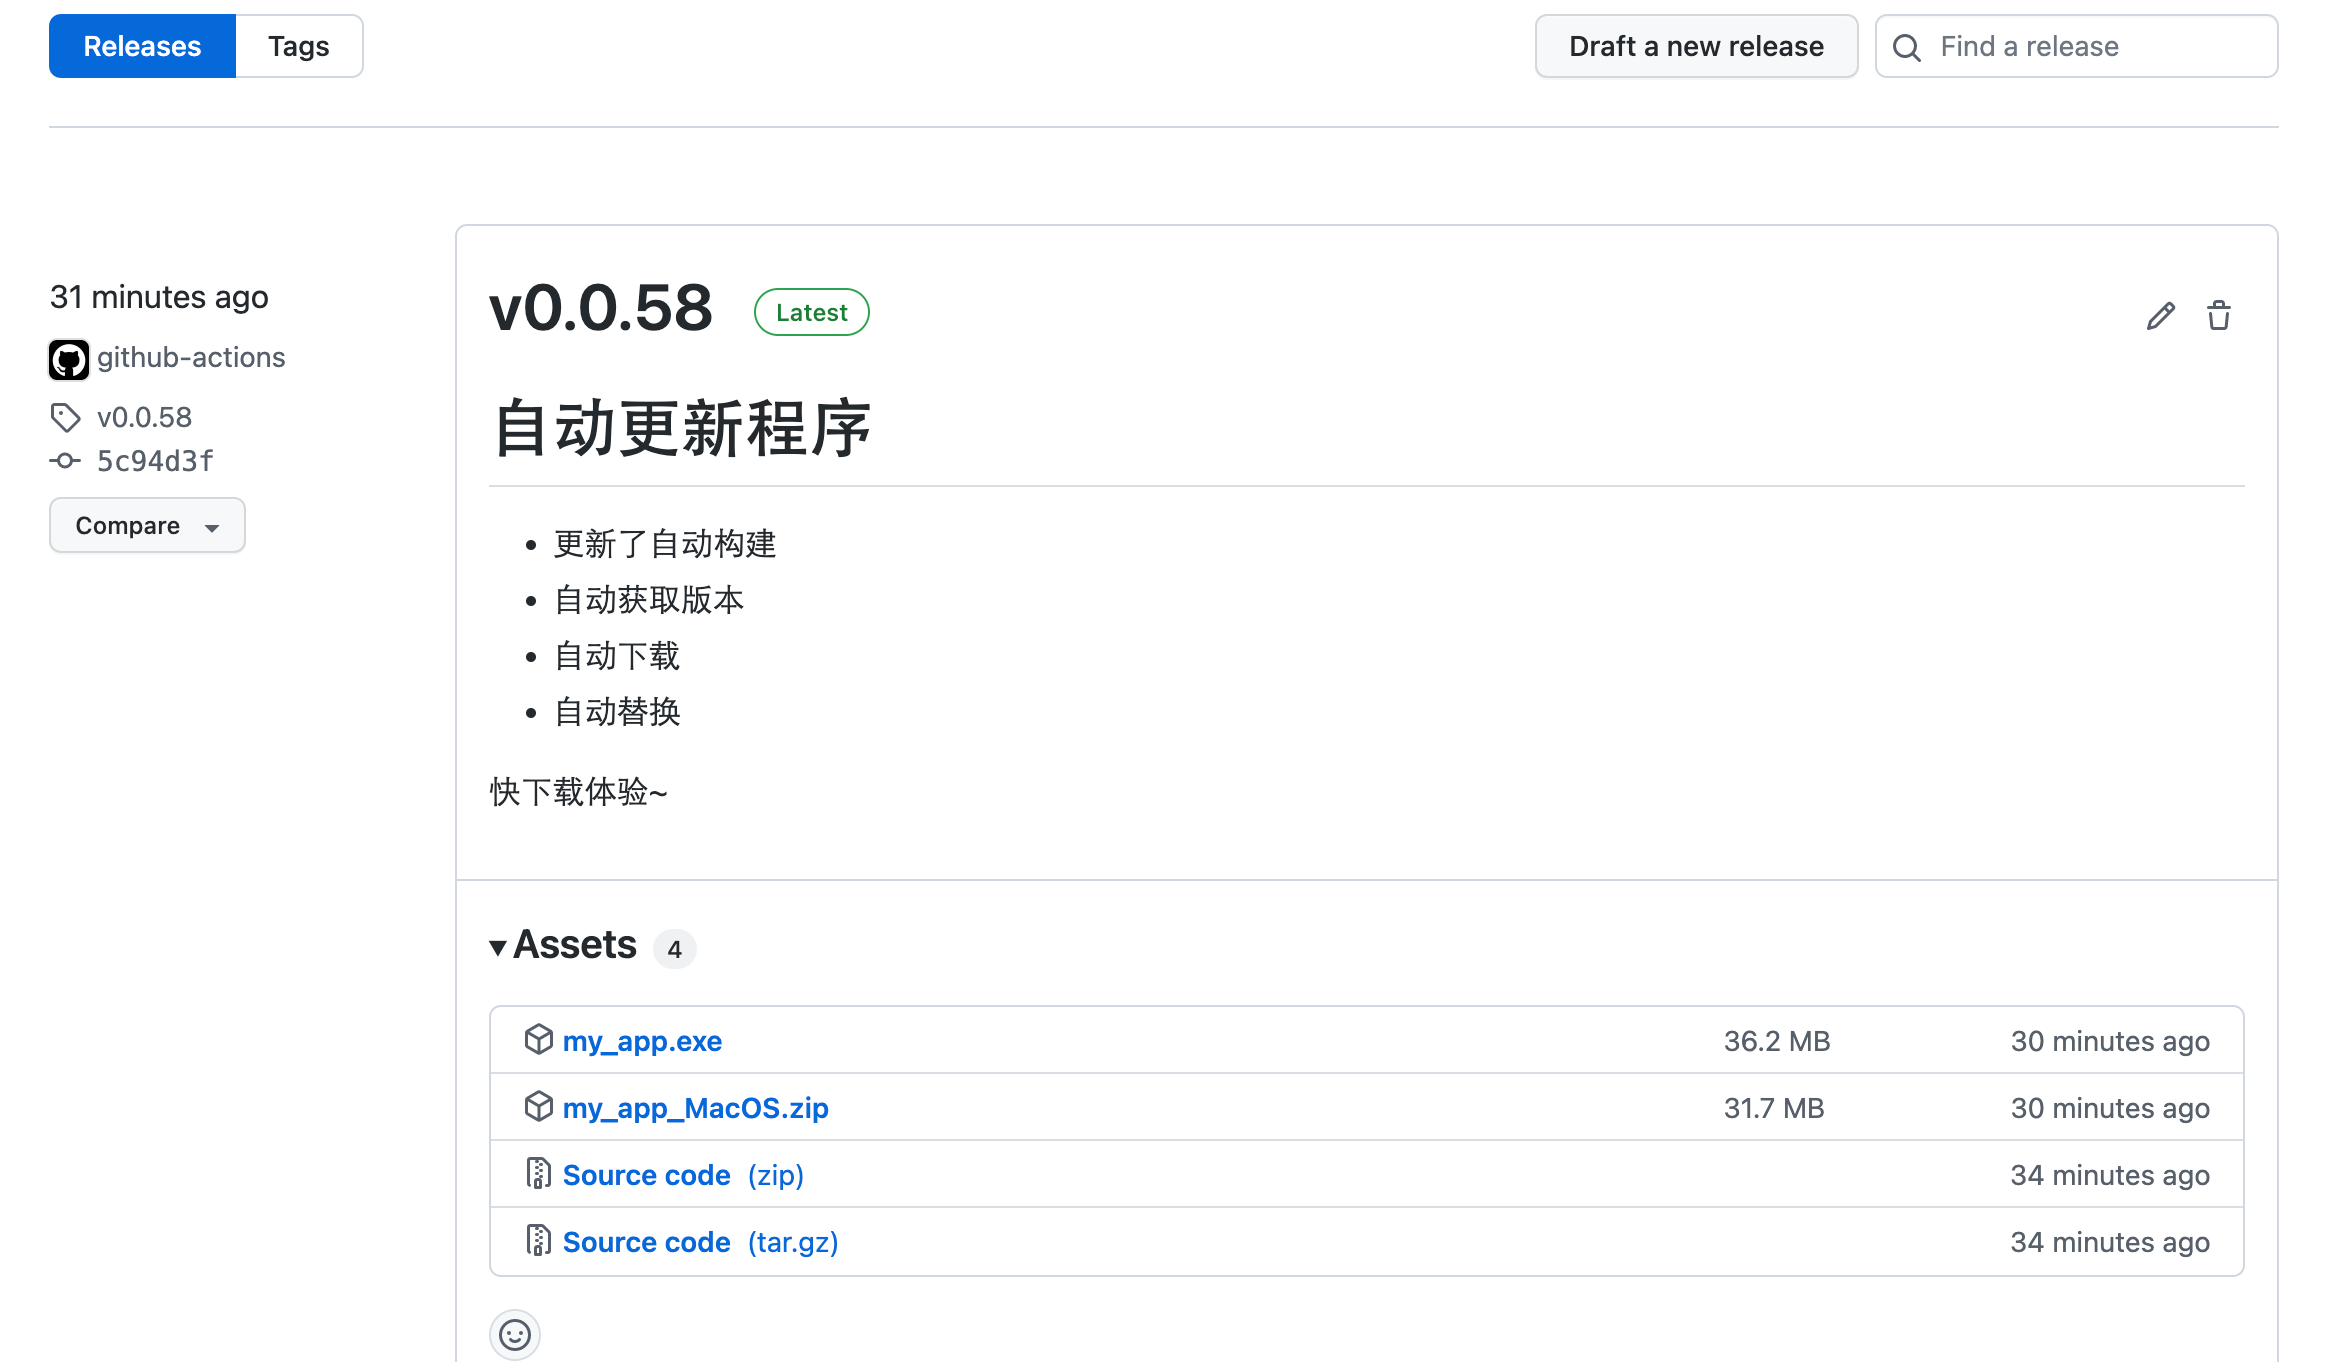The image size is (2326, 1362).
Task: Click the tag icon beside v0.0.58
Action: tap(66, 418)
